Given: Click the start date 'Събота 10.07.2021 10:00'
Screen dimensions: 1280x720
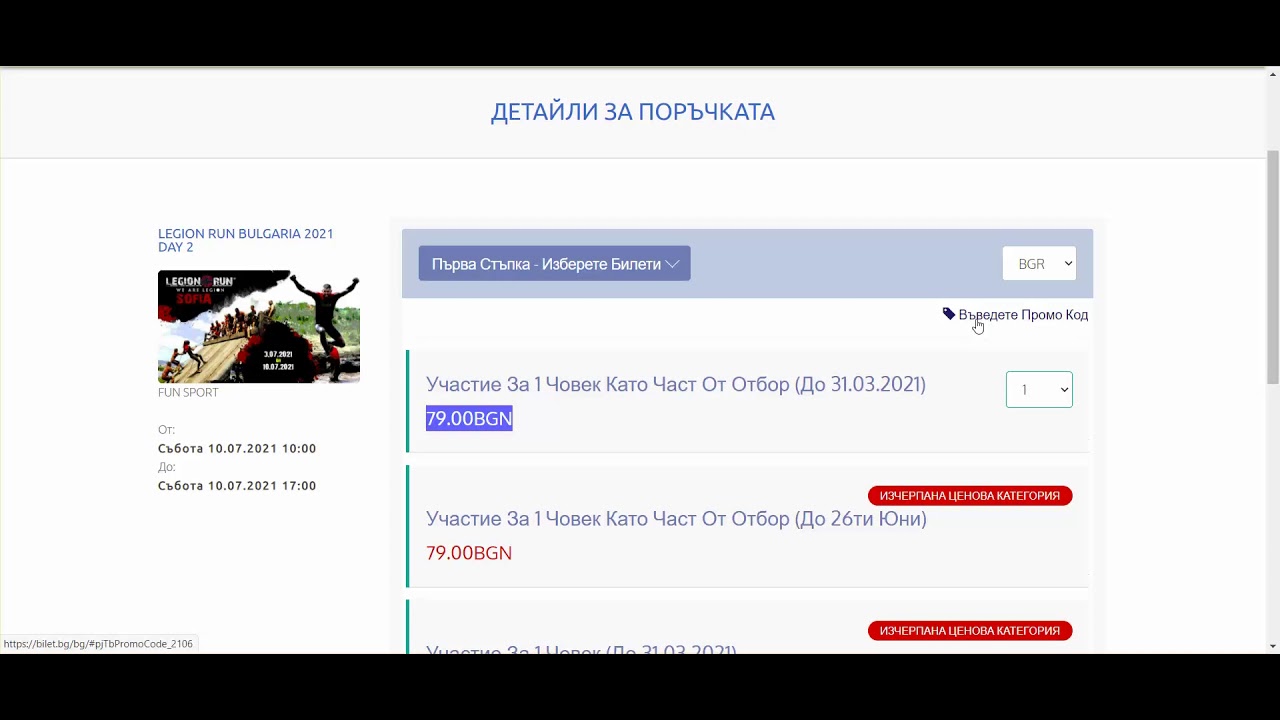Looking at the screenshot, I should coord(237,448).
